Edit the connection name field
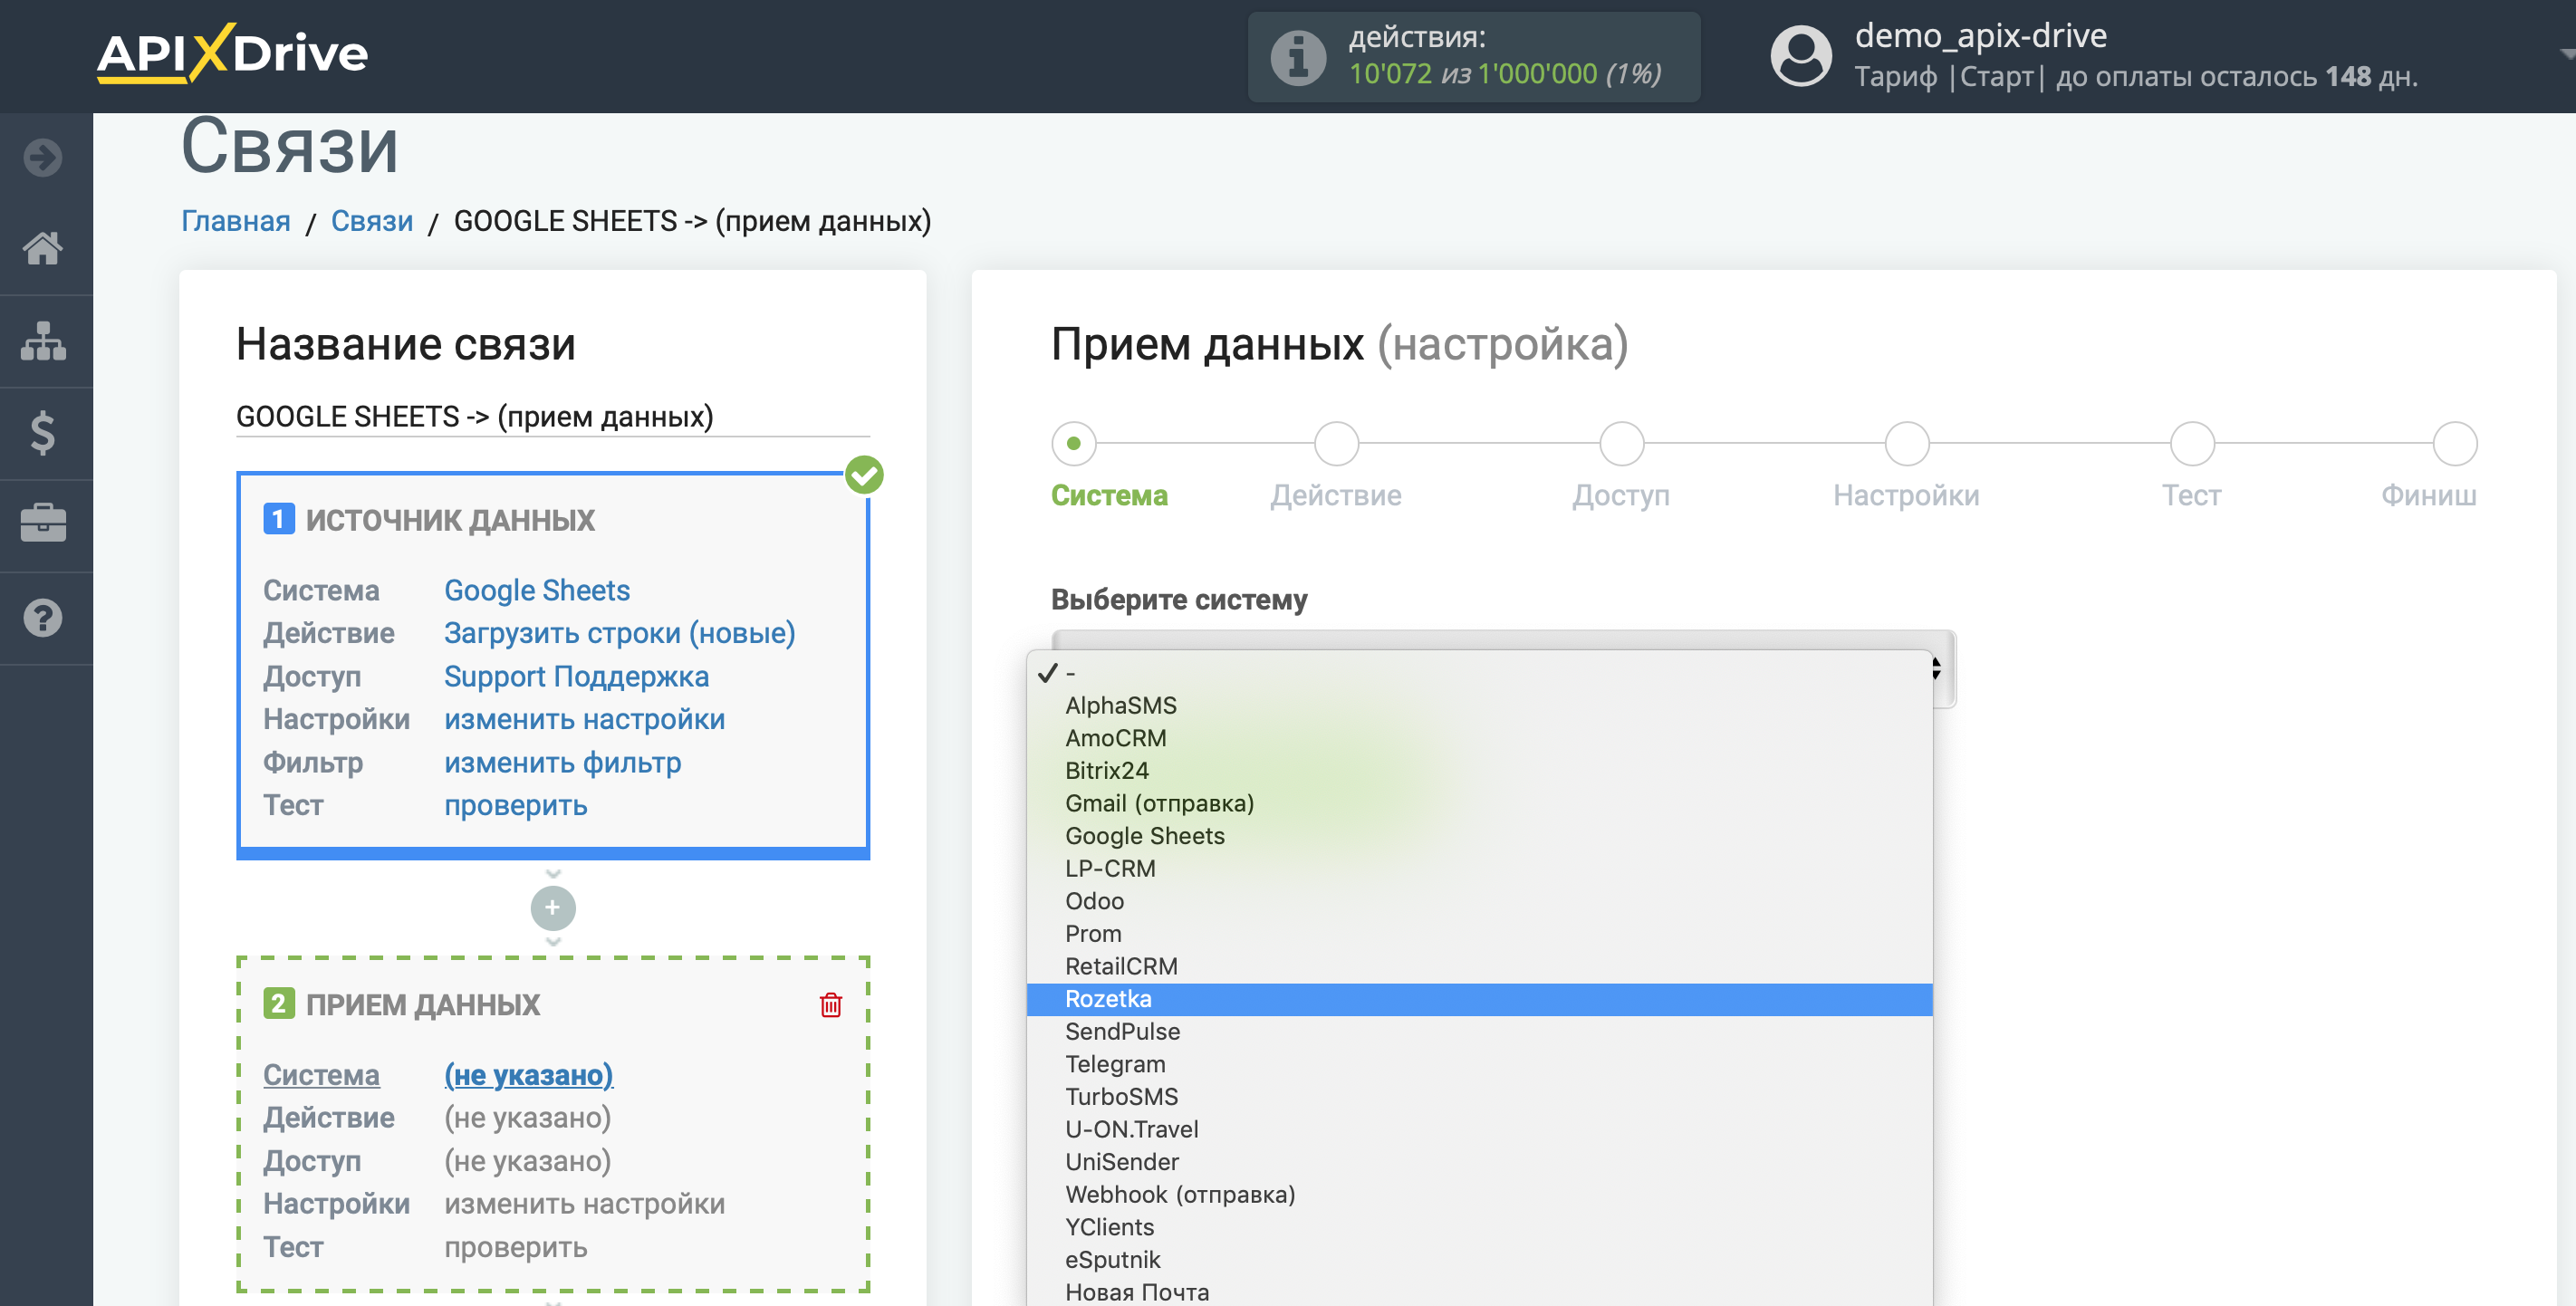2576x1306 pixels. pyautogui.click(x=553, y=416)
